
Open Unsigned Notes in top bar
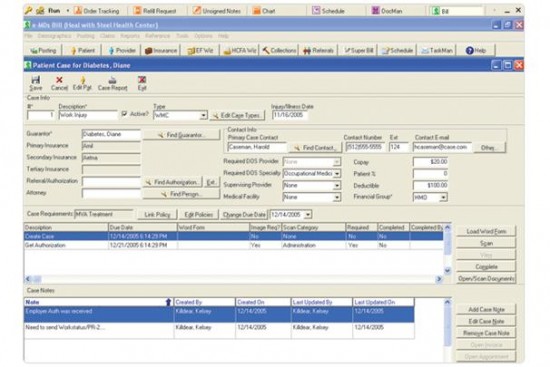pyautogui.click(x=217, y=11)
